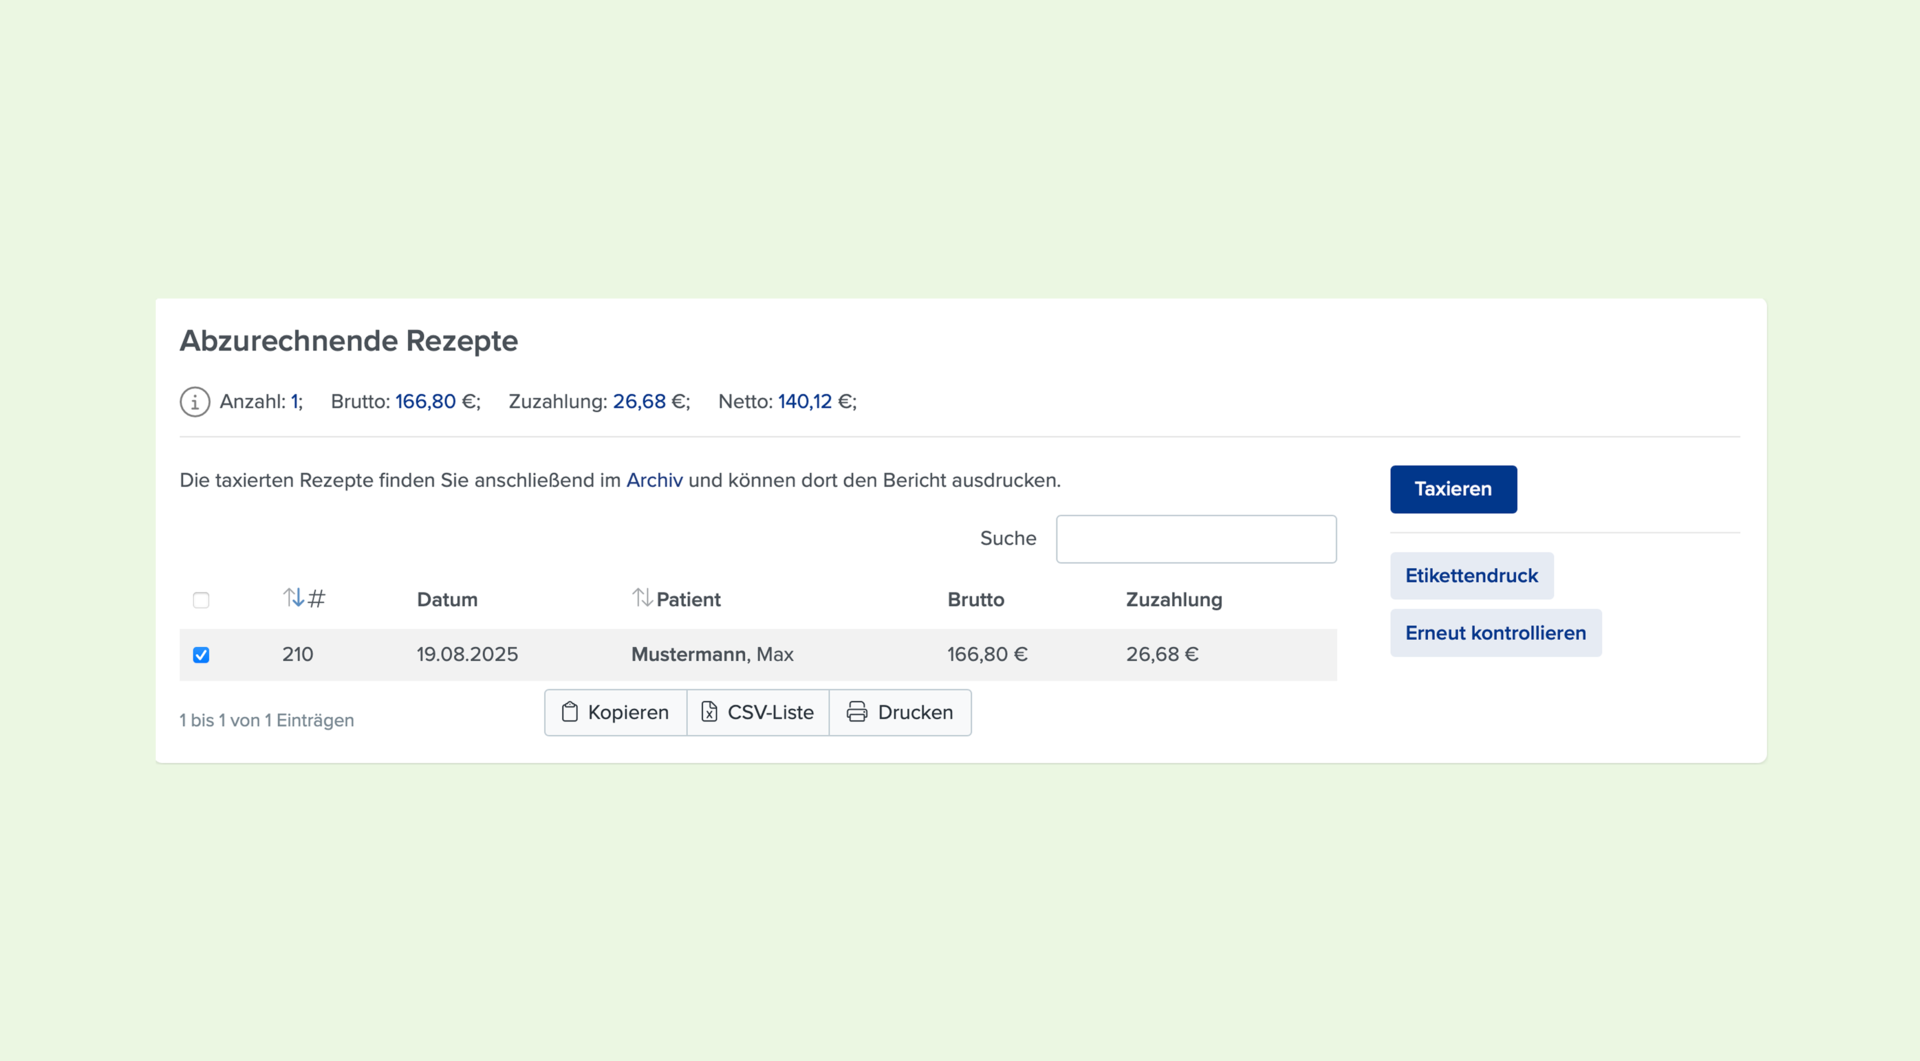
Task: Open the Archiv link
Action: coord(654,480)
